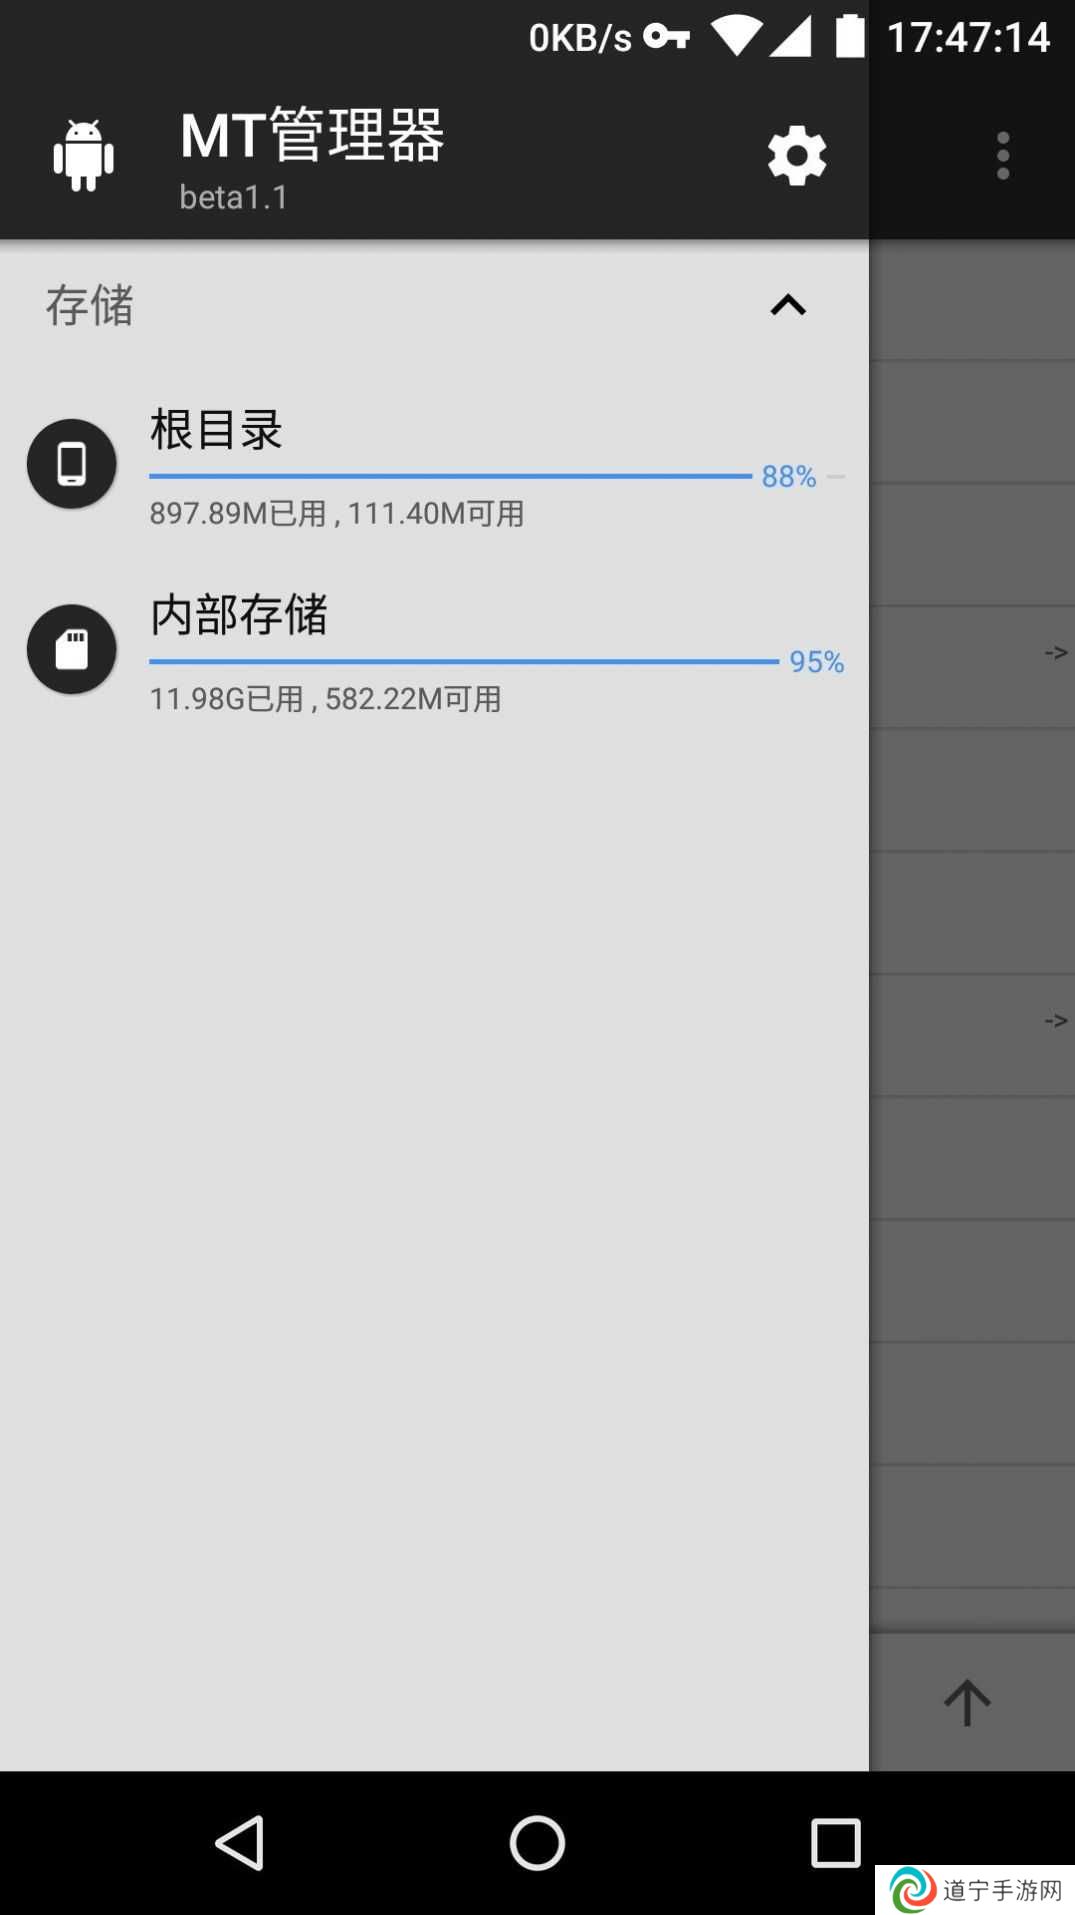This screenshot has height=1915, width=1075.
Task: Tap the beta1.1 version label
Action: click(x=234, y=197)
